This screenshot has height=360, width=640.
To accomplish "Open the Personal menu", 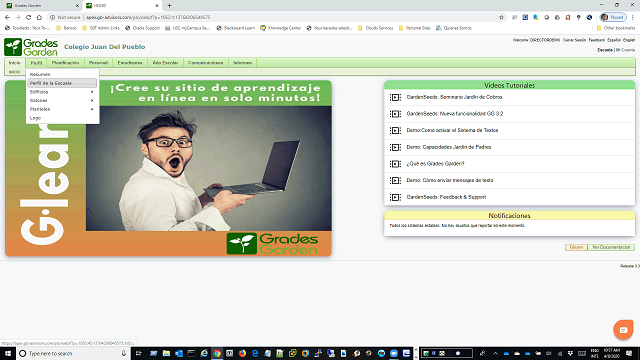I will click(98, 63).
